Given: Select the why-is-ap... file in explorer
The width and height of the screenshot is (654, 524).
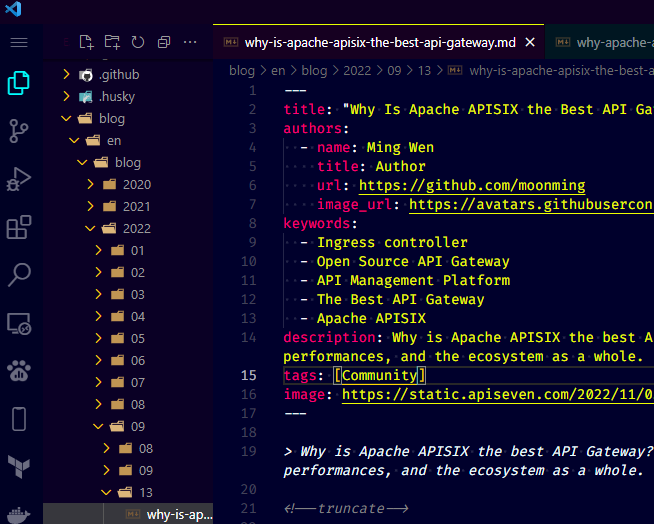Looking at the screenshot, I should 128,514.
